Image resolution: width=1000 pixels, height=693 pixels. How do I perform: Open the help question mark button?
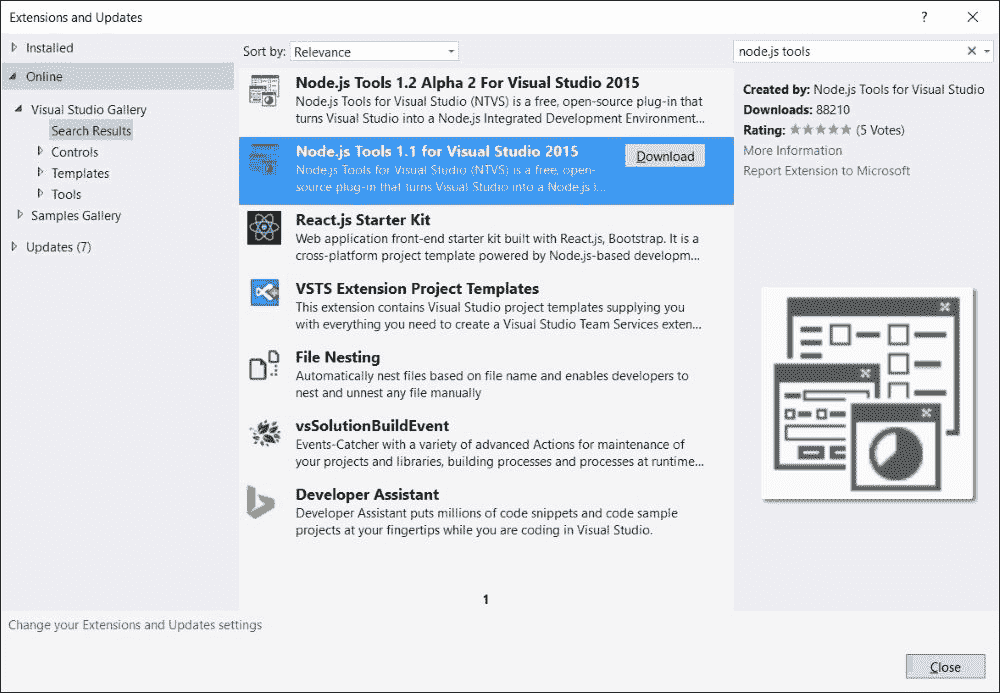(x=924, y=17)
